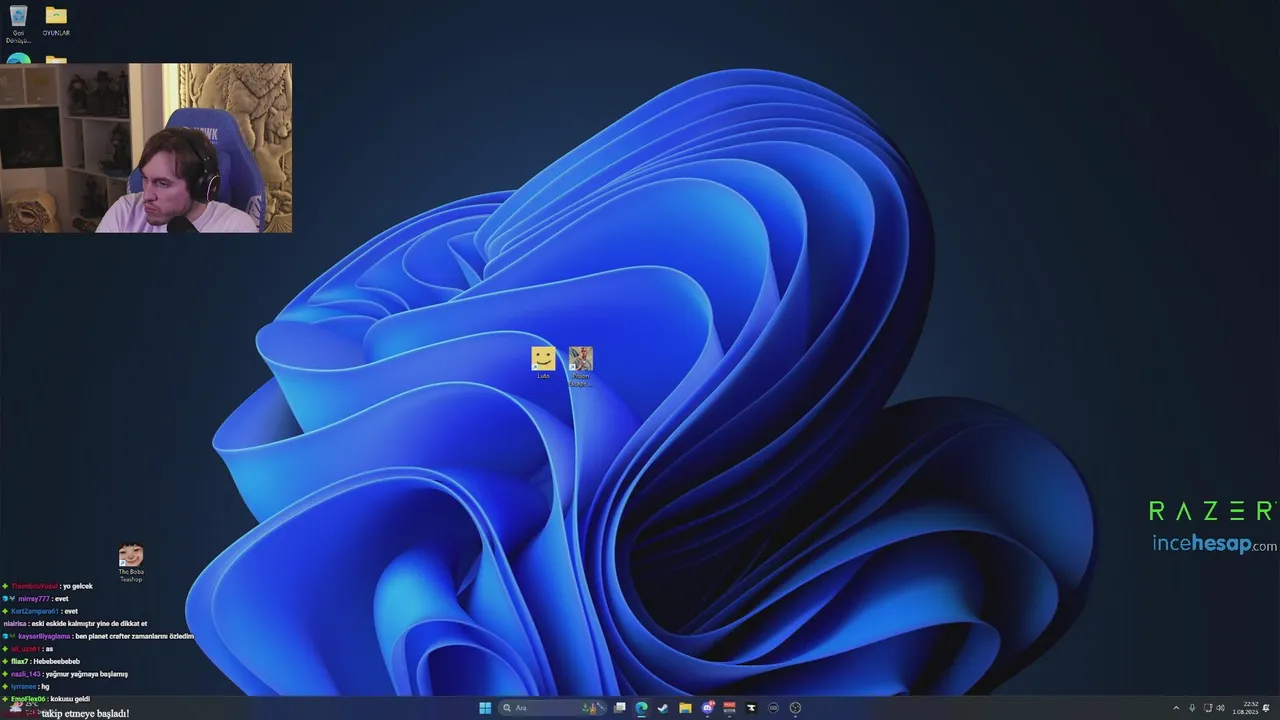Image resolution: width=1280 pixels, height=720 pixels.
Task: Click the Ara search box in taskbar
Action: click(552, 708)
